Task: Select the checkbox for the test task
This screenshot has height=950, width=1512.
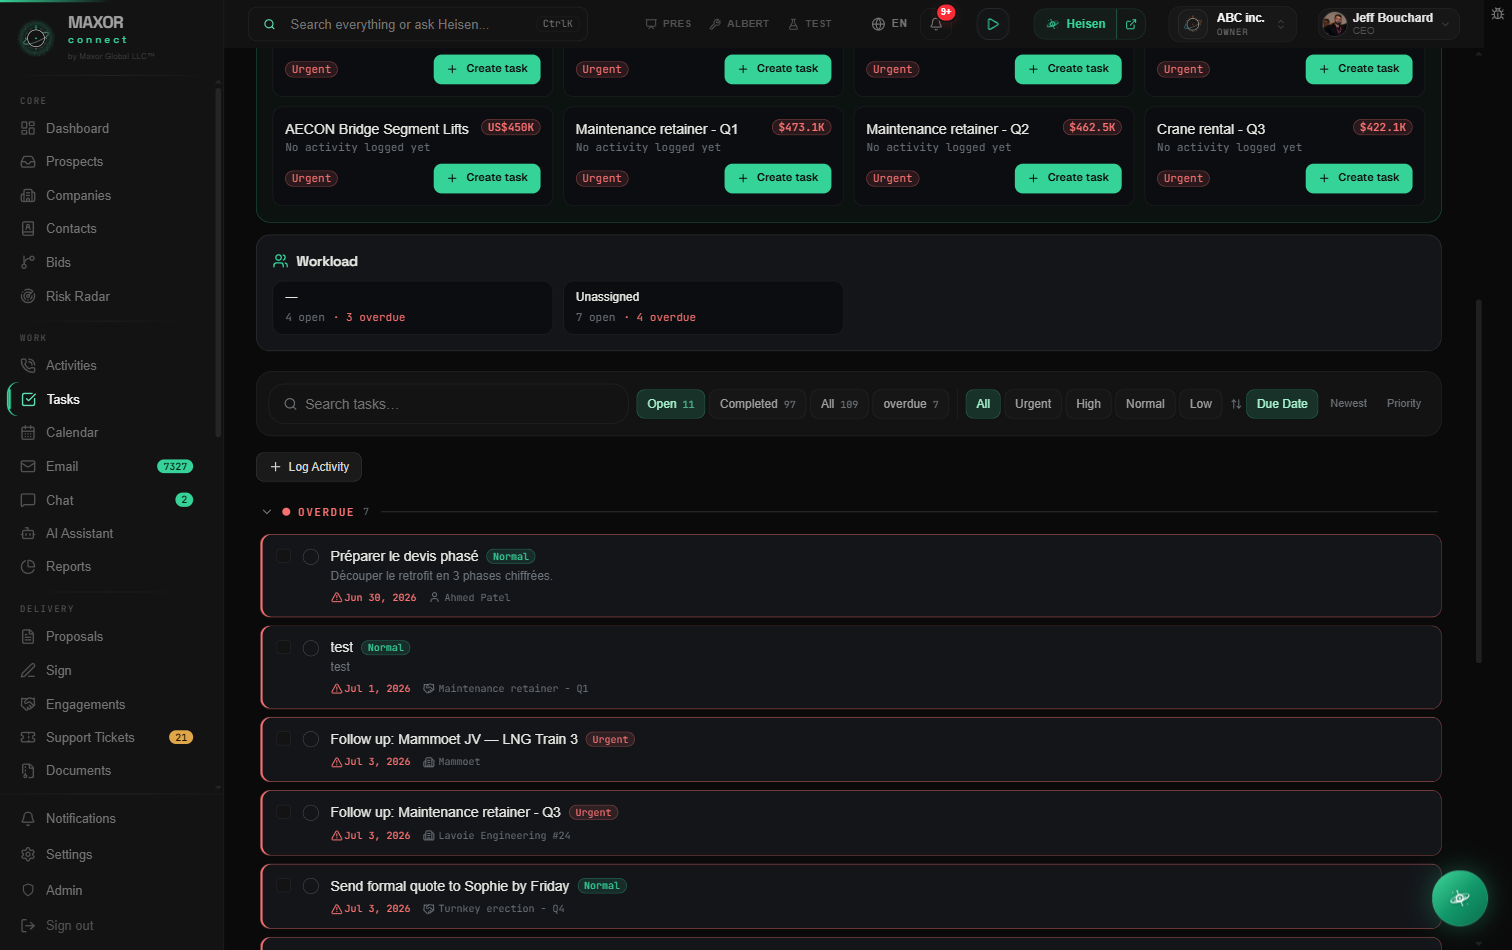Action: click(x=284, y=647)
